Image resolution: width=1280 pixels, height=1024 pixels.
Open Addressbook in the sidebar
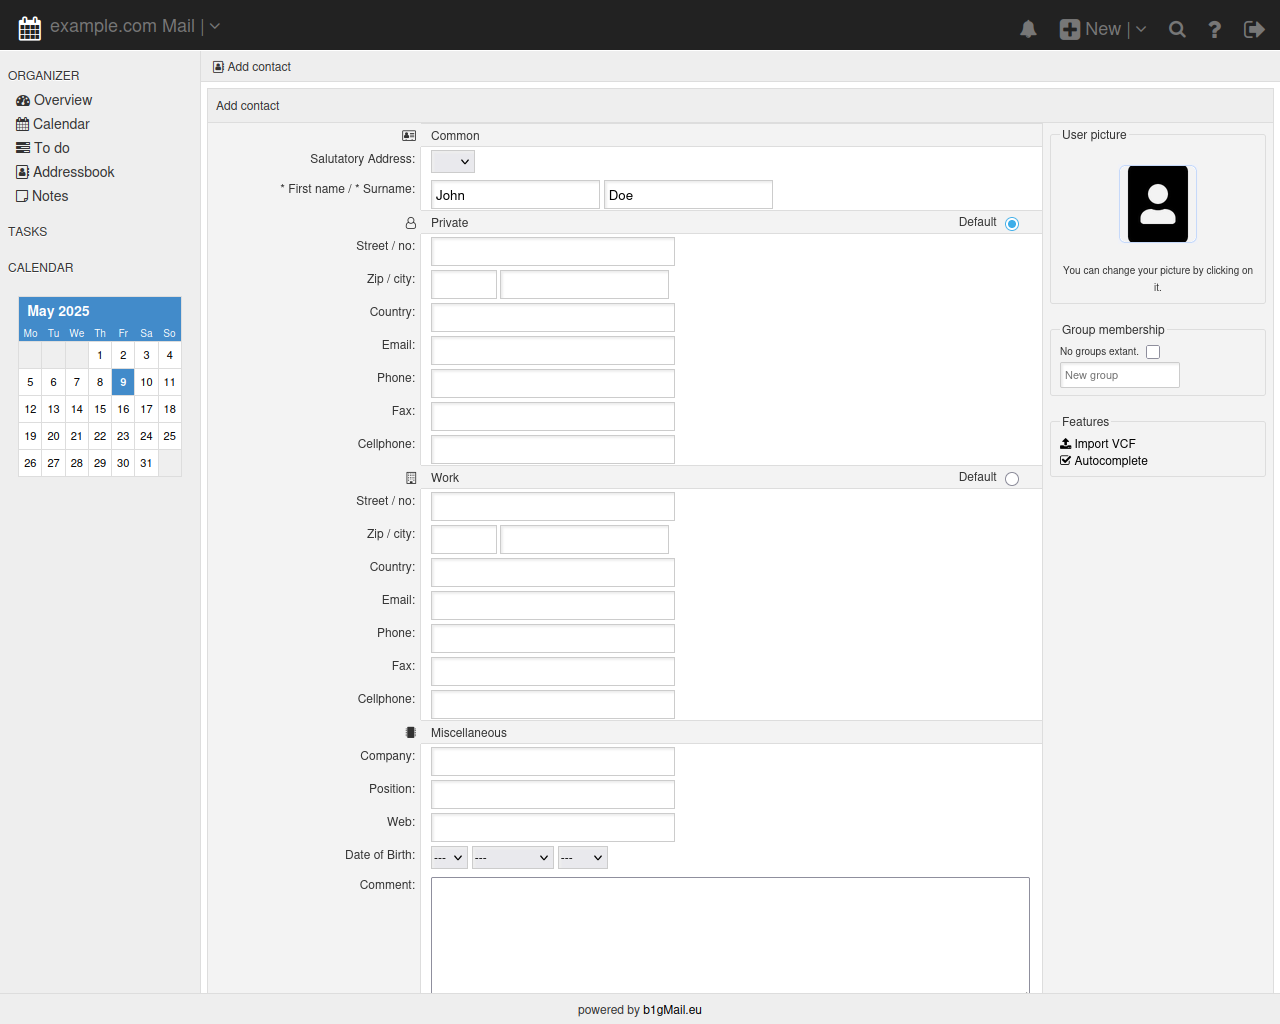coord(73,172)
